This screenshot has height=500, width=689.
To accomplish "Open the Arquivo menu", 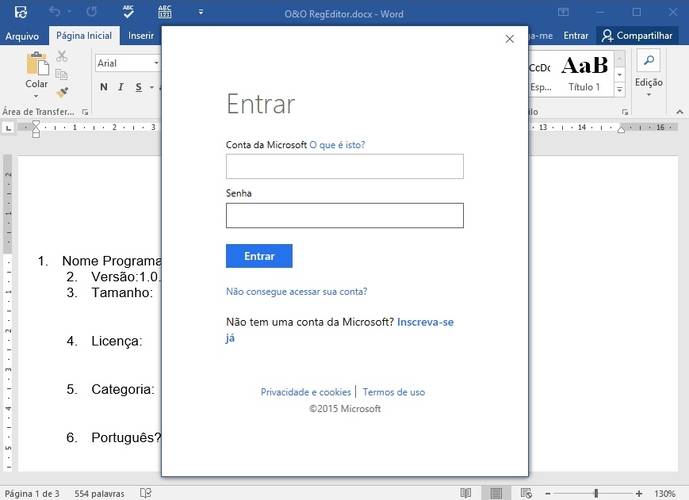I will 22,36.
